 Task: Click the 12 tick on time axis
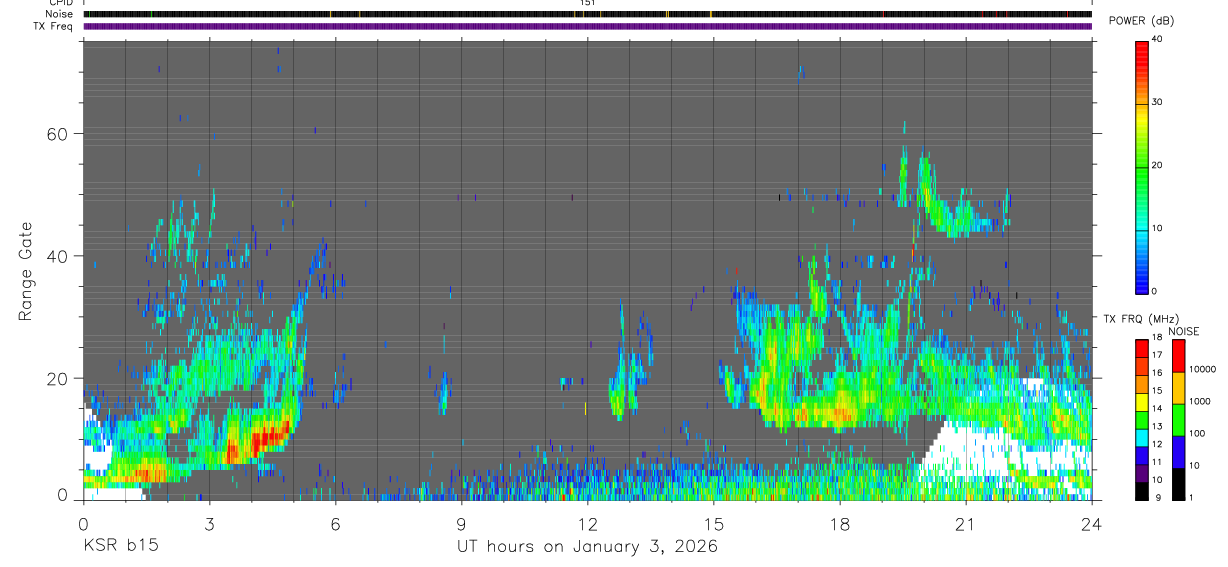coord(587,523)
